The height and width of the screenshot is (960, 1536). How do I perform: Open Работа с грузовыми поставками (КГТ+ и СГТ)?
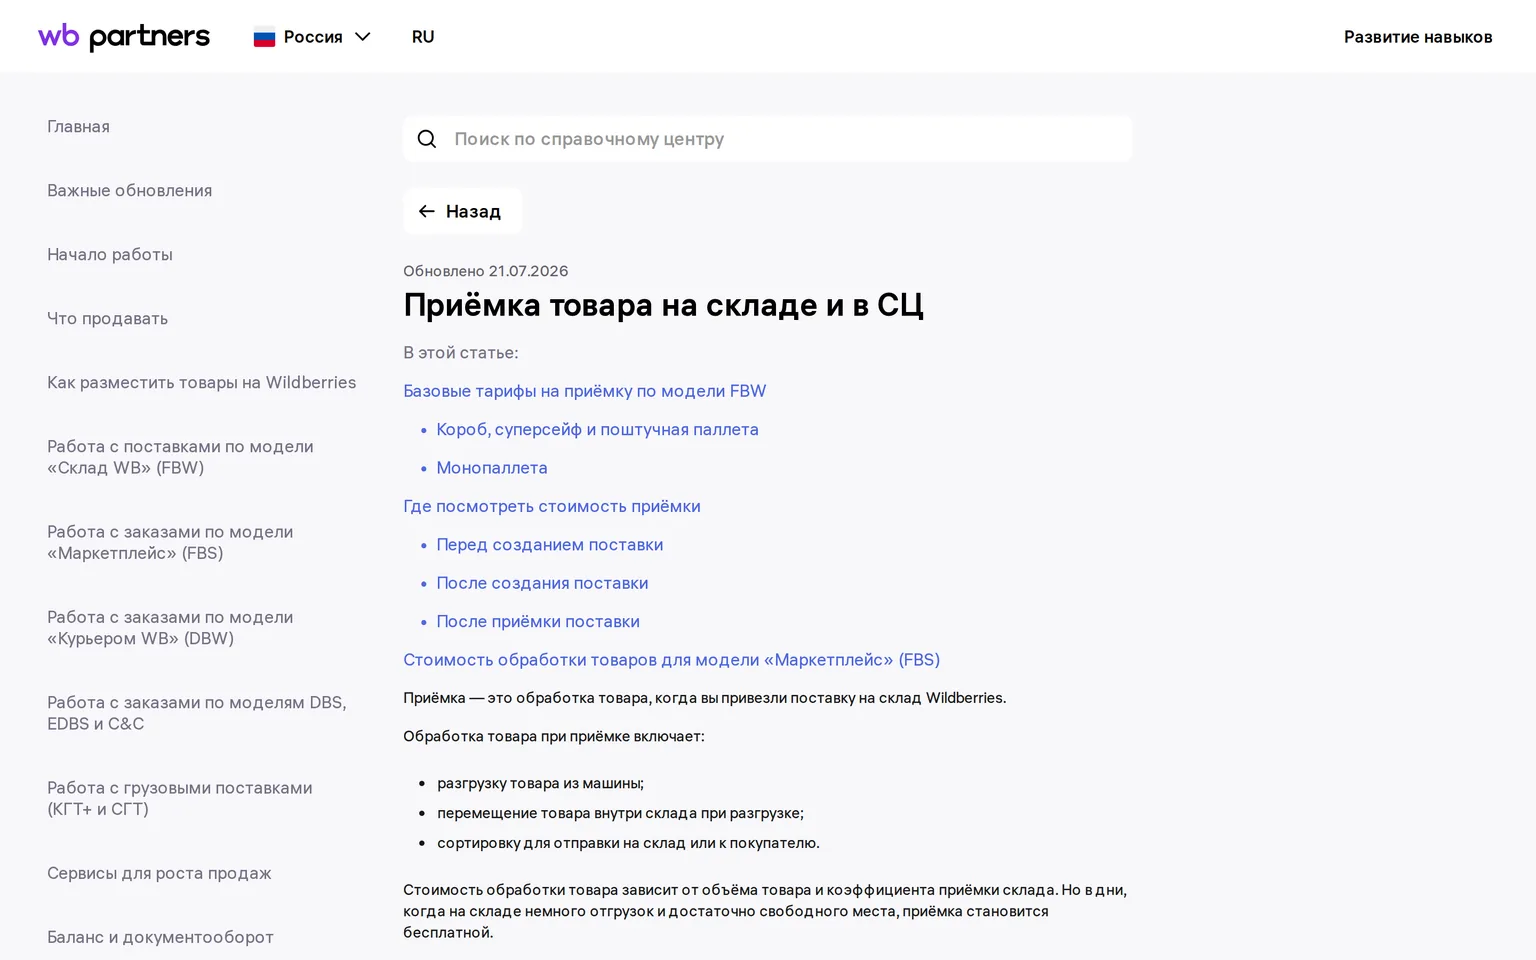(x=180, y=798)
